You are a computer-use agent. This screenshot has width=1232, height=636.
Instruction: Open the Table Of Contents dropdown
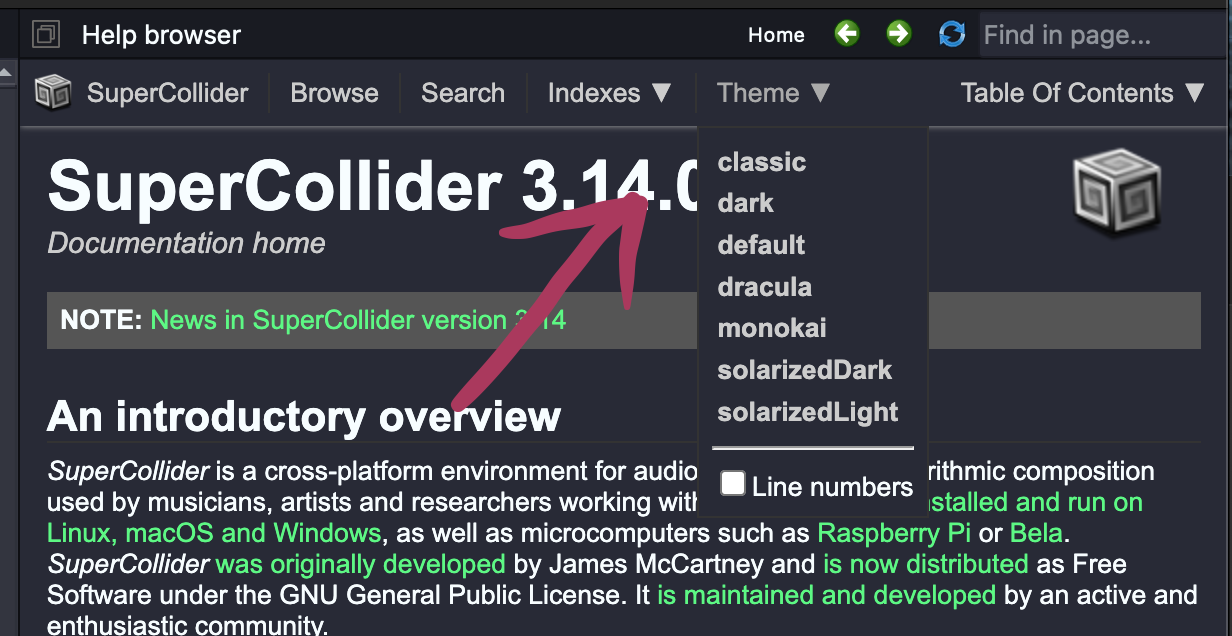(1082, 93)
